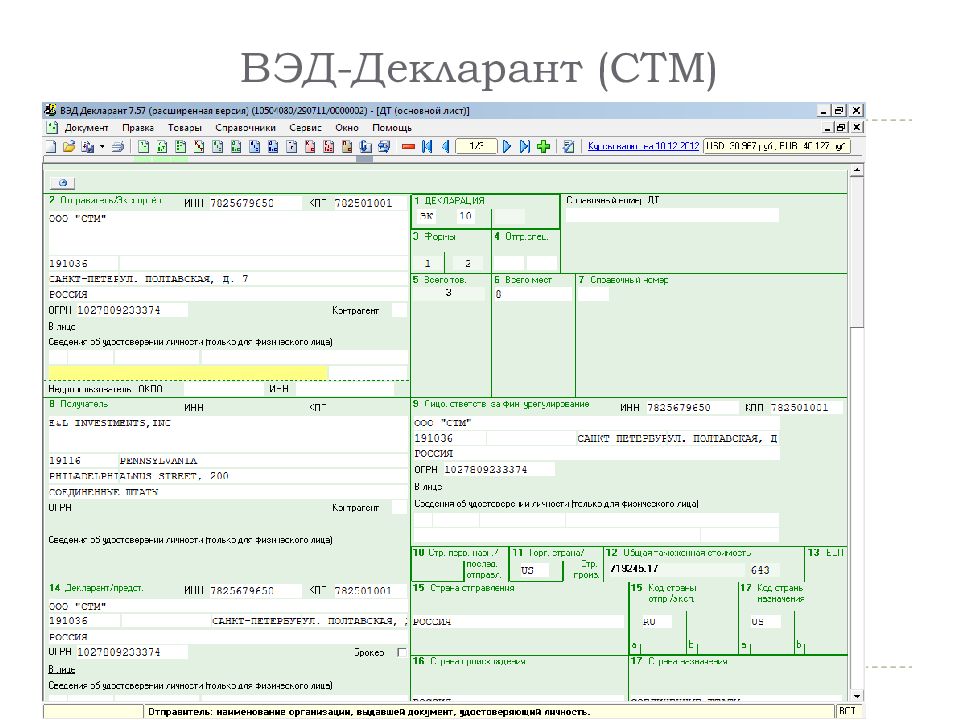Tick the Контрагент checkbox in the Отправитель box
The image size is (960, 720).
(x=399, y=310)
